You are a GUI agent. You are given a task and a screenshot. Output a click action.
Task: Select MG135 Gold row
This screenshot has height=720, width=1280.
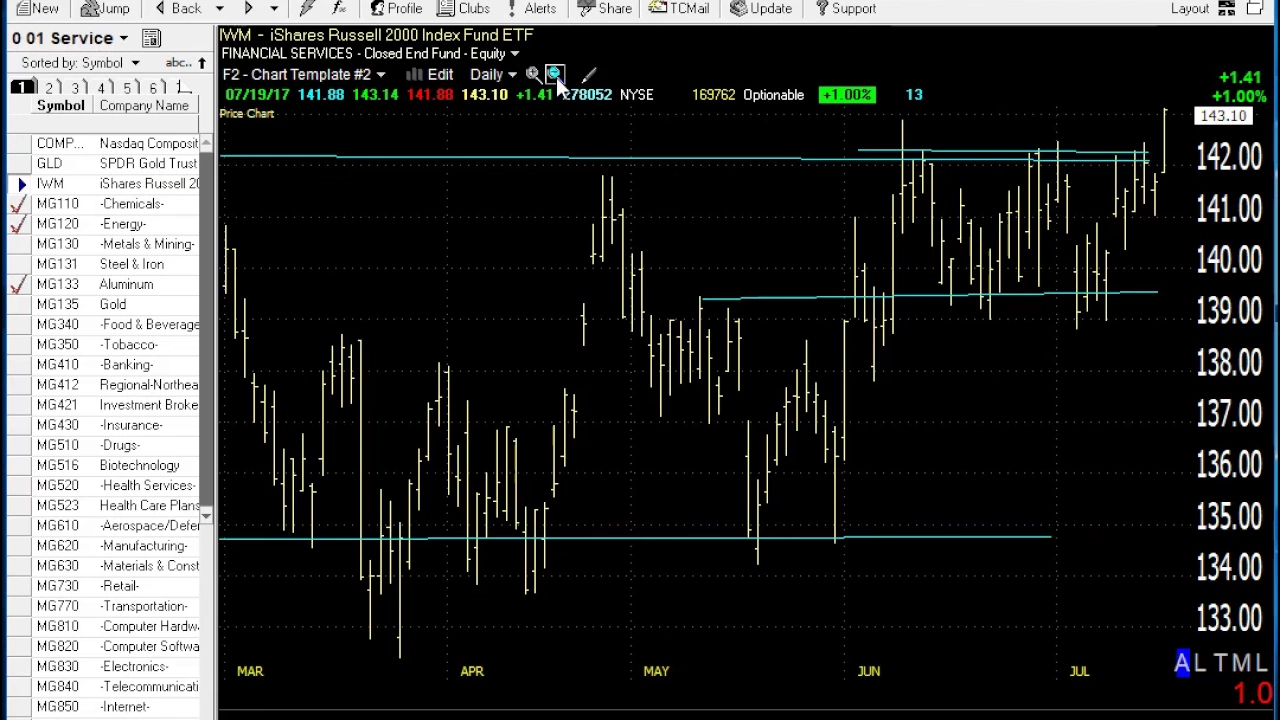tap(104, 304)
